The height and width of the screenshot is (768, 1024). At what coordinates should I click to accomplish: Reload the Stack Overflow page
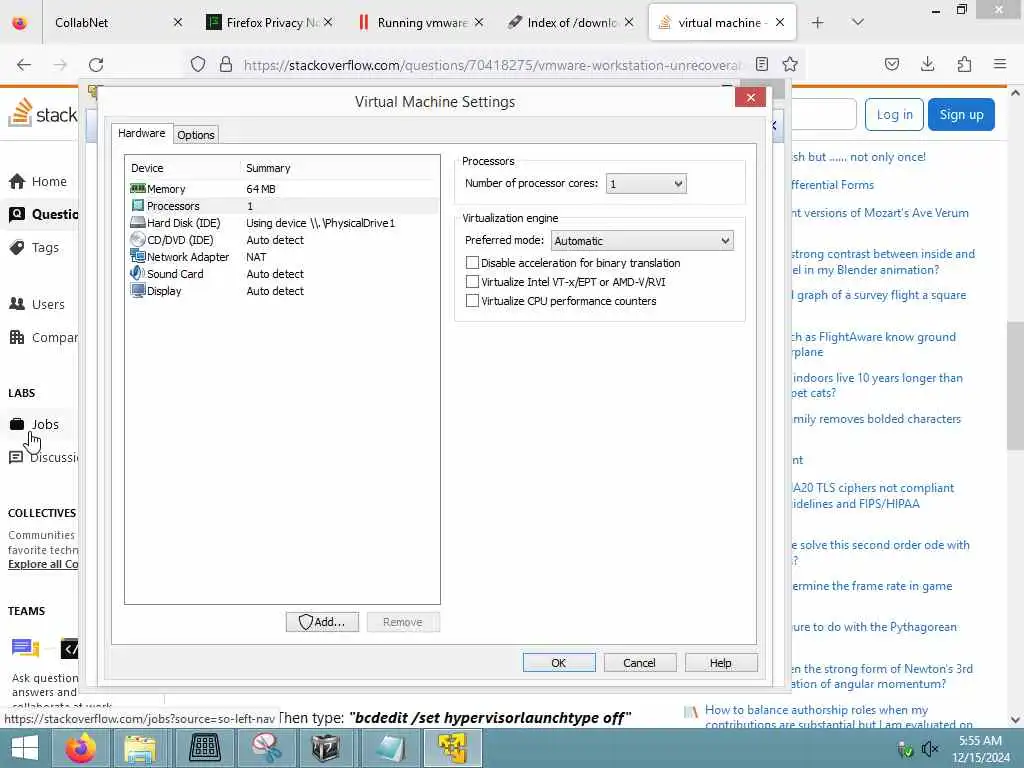tap(96, 65)
